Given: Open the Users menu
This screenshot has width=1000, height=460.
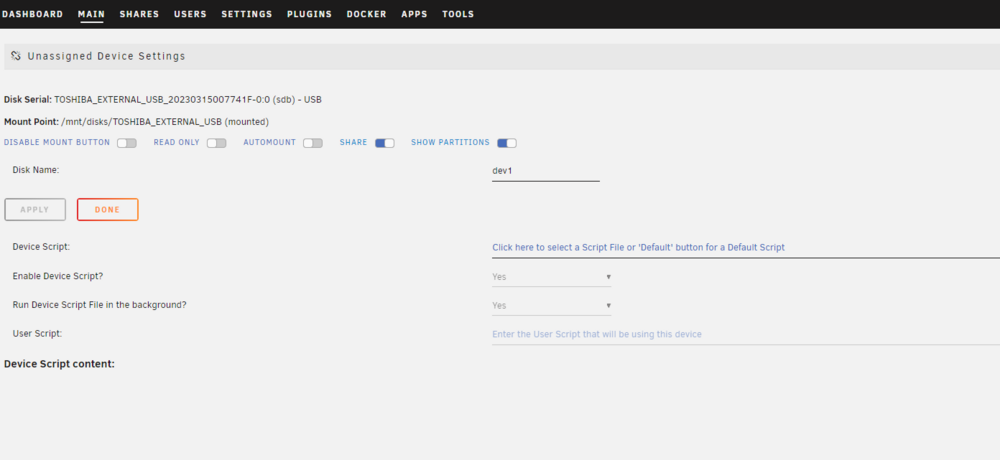Looking at the screenshot, I should pos(190,14).
